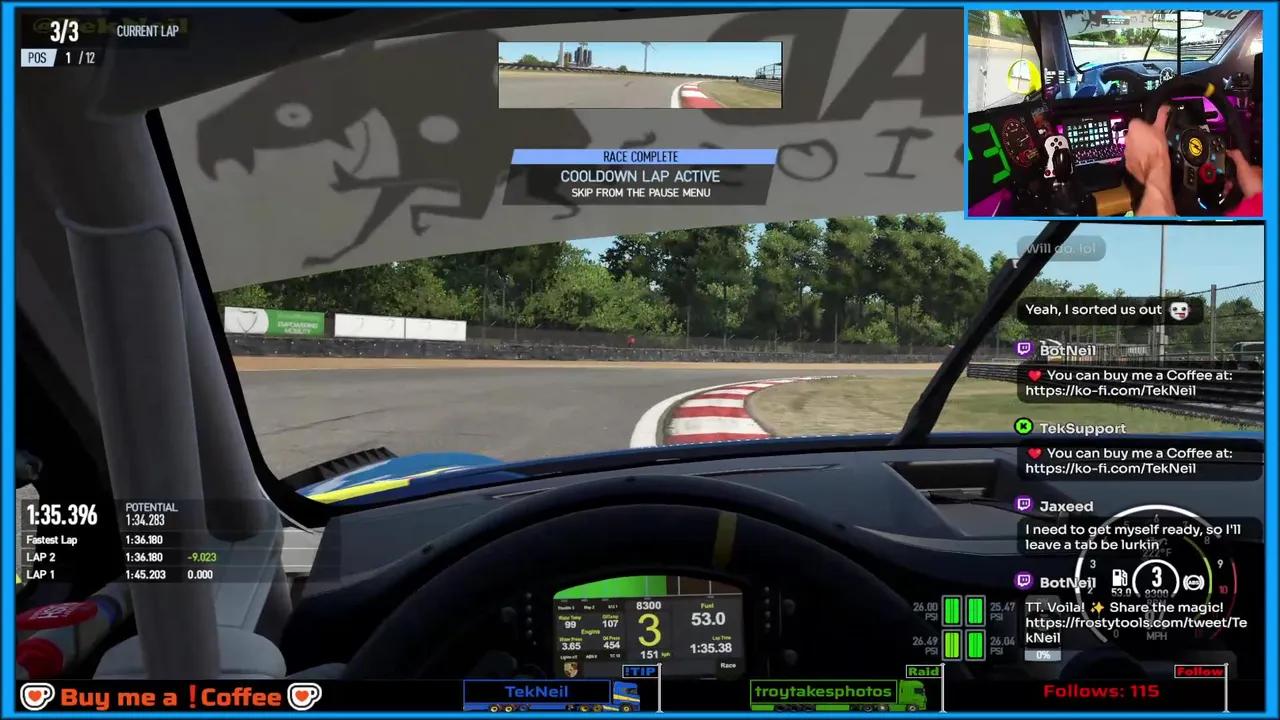
Task: Click the Twitch icon beside Jaxeed
Action: [1023, 506]
